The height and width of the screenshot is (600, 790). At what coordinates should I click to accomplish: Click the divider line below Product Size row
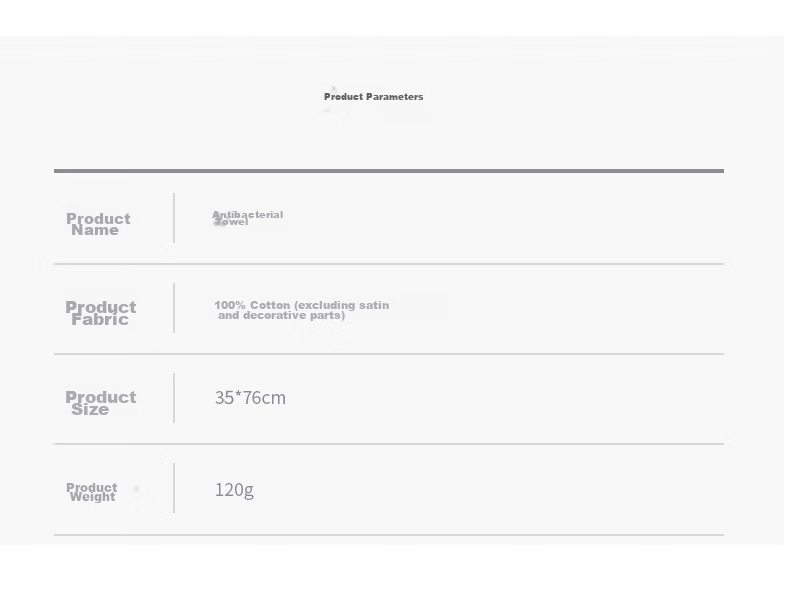point(389,444)
